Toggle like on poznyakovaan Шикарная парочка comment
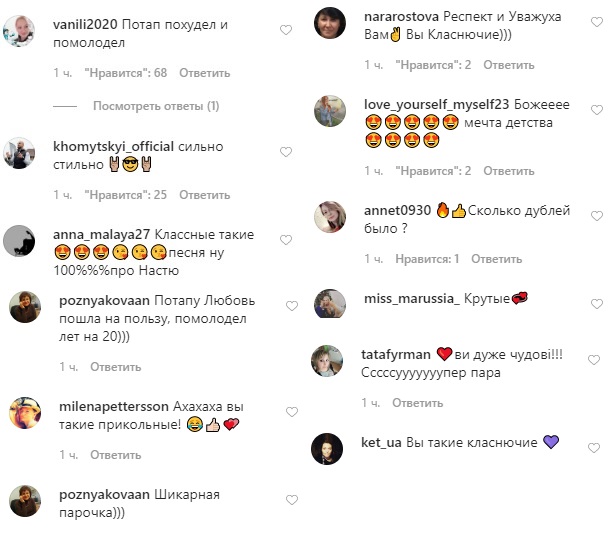 click(x=292, y=500)
